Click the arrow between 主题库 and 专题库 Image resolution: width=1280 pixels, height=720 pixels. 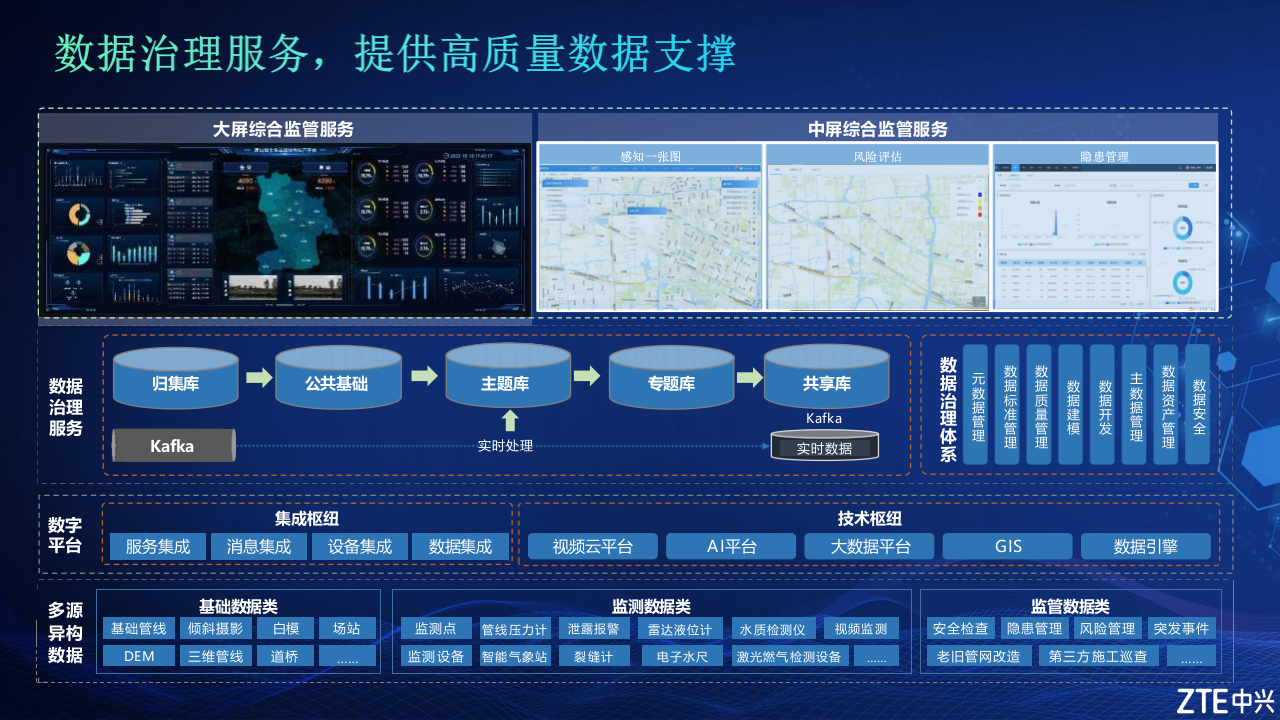588,378
